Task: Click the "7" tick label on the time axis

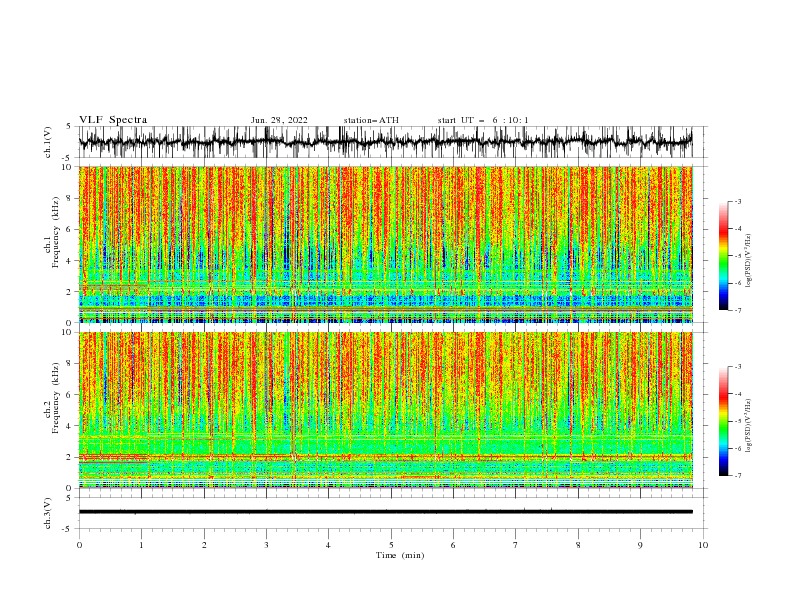Action: (516, 545)
